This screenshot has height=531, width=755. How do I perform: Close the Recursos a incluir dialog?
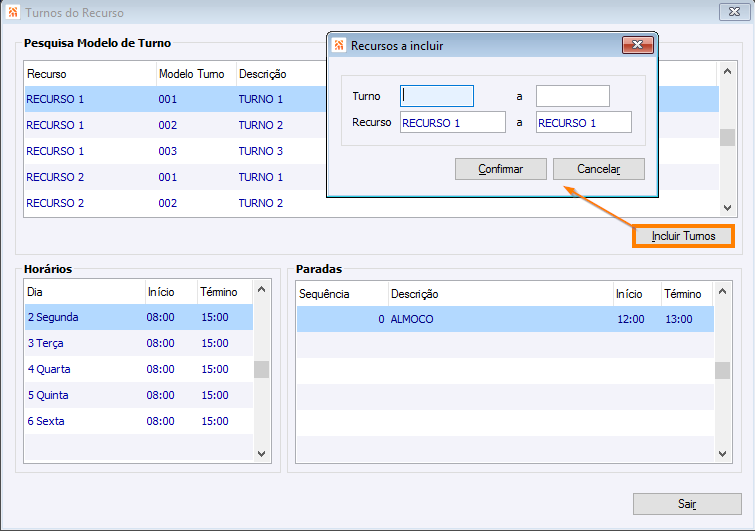pyautogui.click(x=638, y=45)
